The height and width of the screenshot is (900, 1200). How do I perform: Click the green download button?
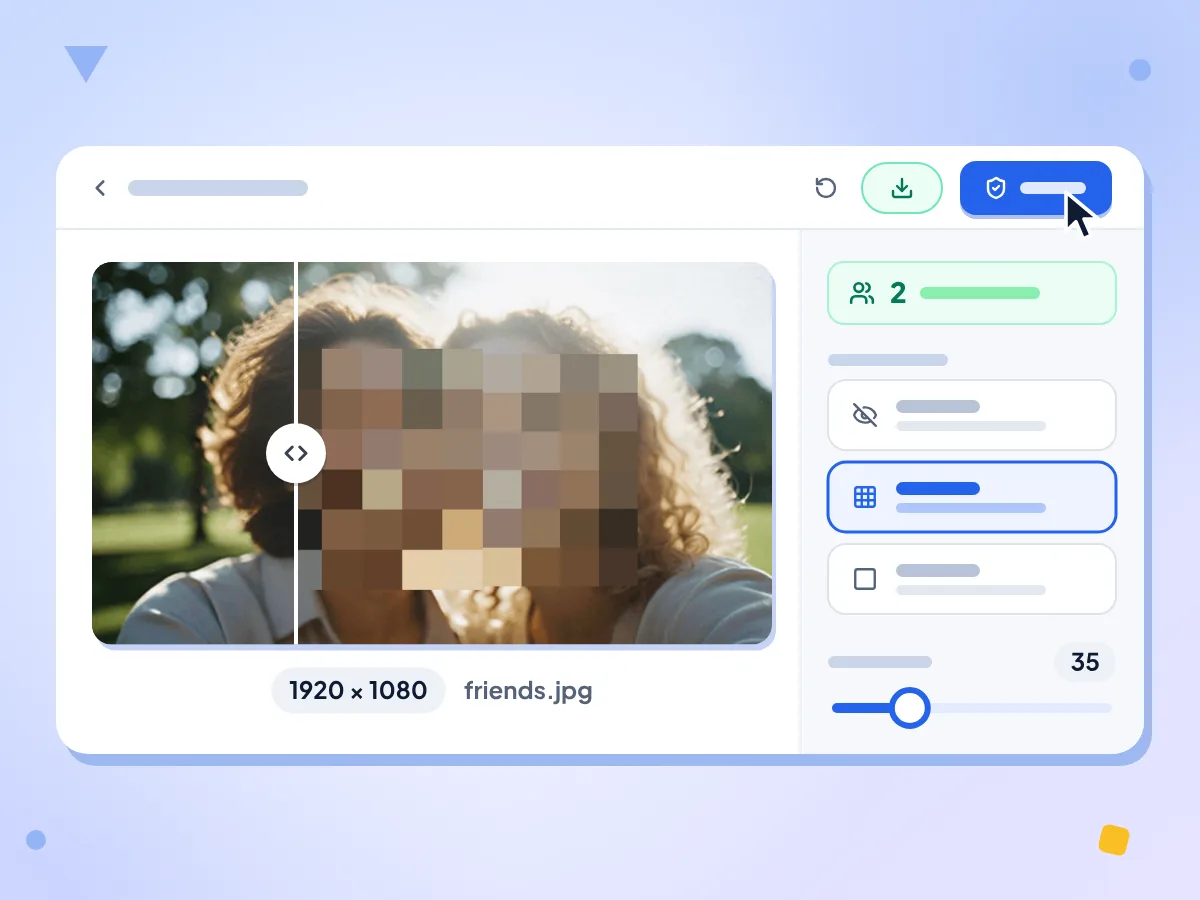pos(902,188)
